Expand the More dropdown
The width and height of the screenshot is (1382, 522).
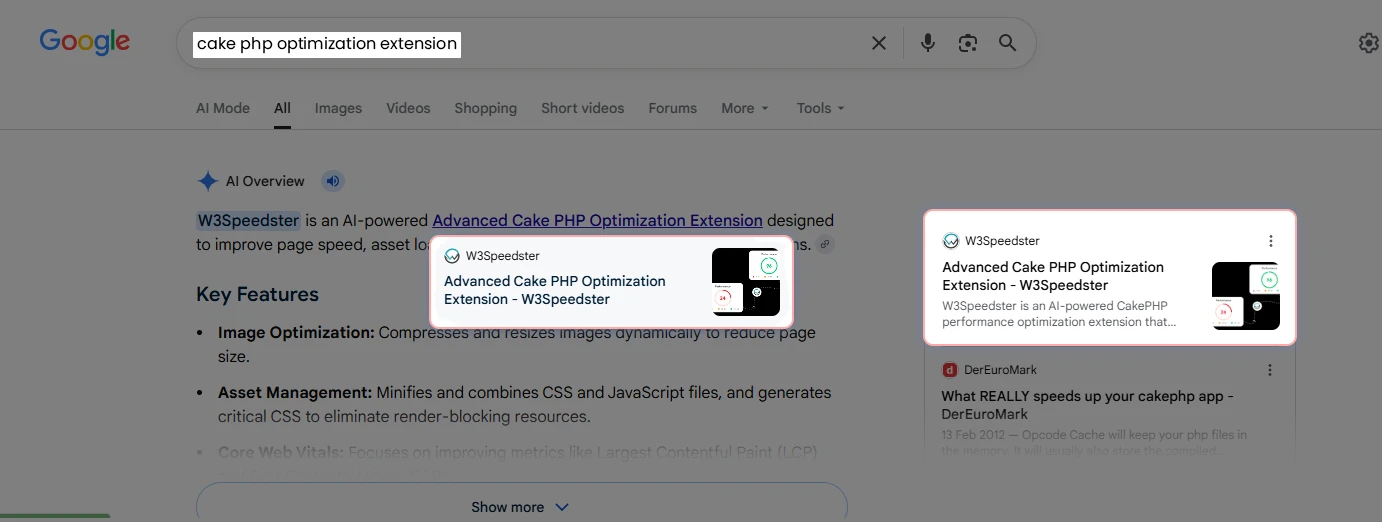click(745, 108)
